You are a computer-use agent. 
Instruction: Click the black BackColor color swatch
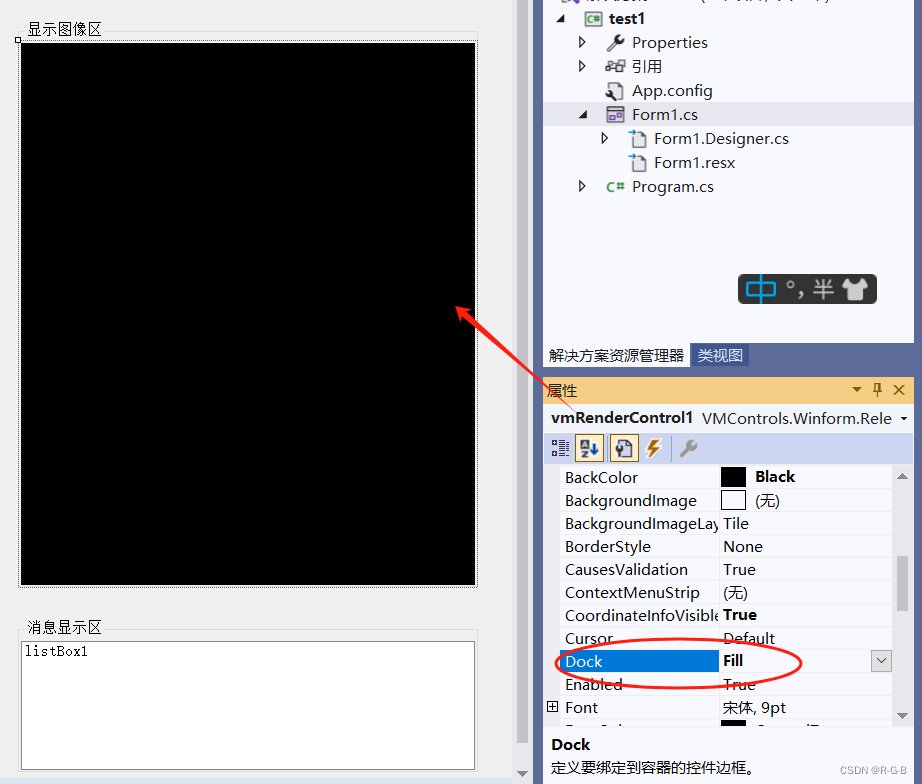tap(733, 477)
